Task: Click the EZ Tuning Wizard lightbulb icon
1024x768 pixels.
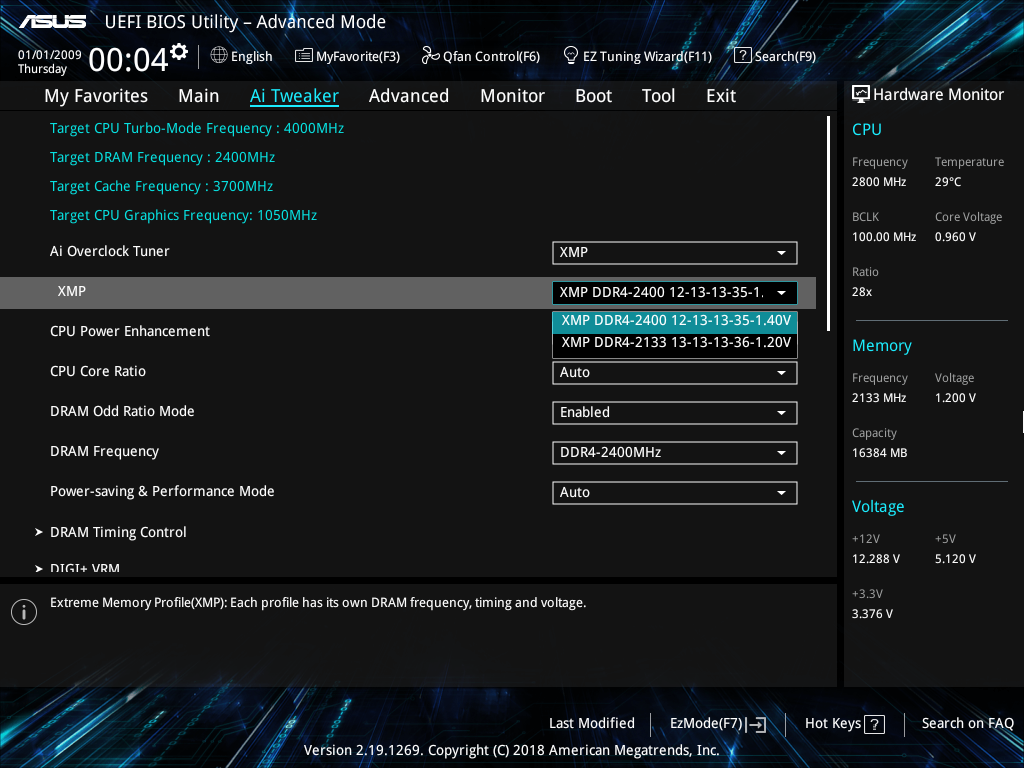Action: coord(571,56)
